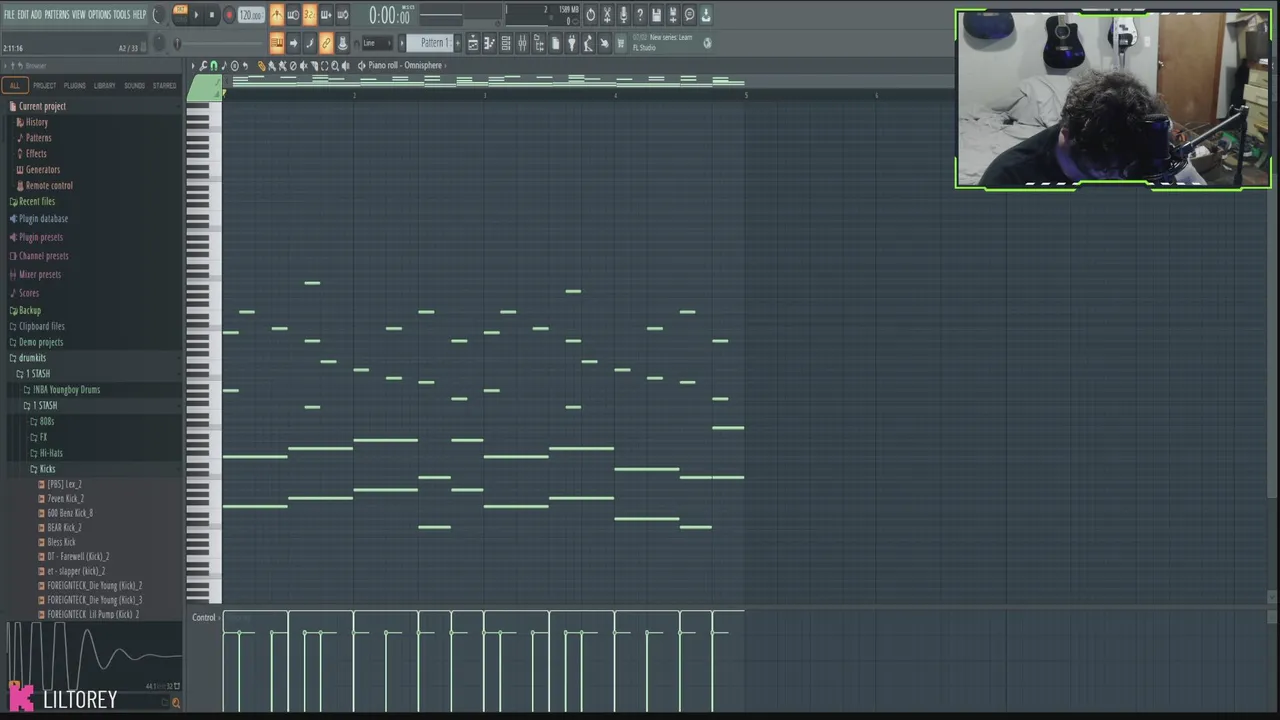The width and height of the screenshot is (1280, 720).
Task: Open the OPTIONS menu
Action: click(100, 15)
